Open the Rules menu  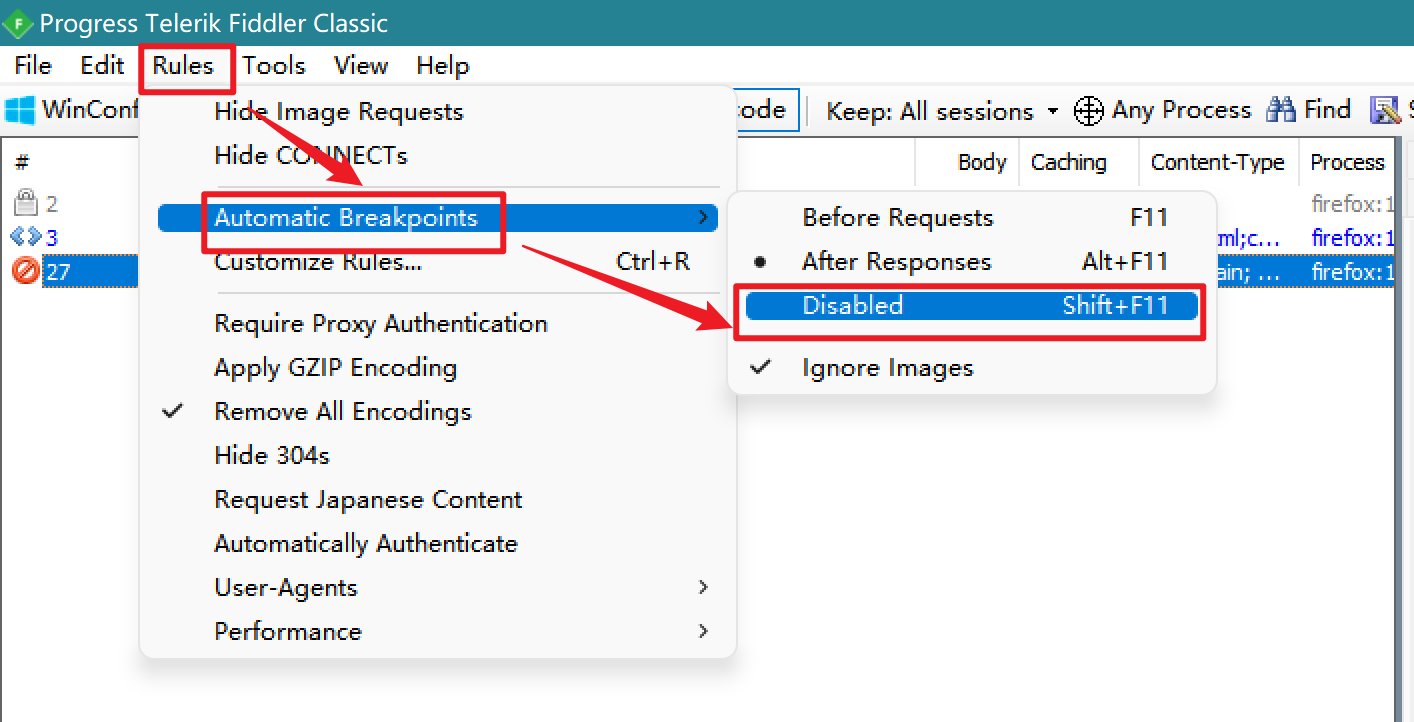[184, 66]
